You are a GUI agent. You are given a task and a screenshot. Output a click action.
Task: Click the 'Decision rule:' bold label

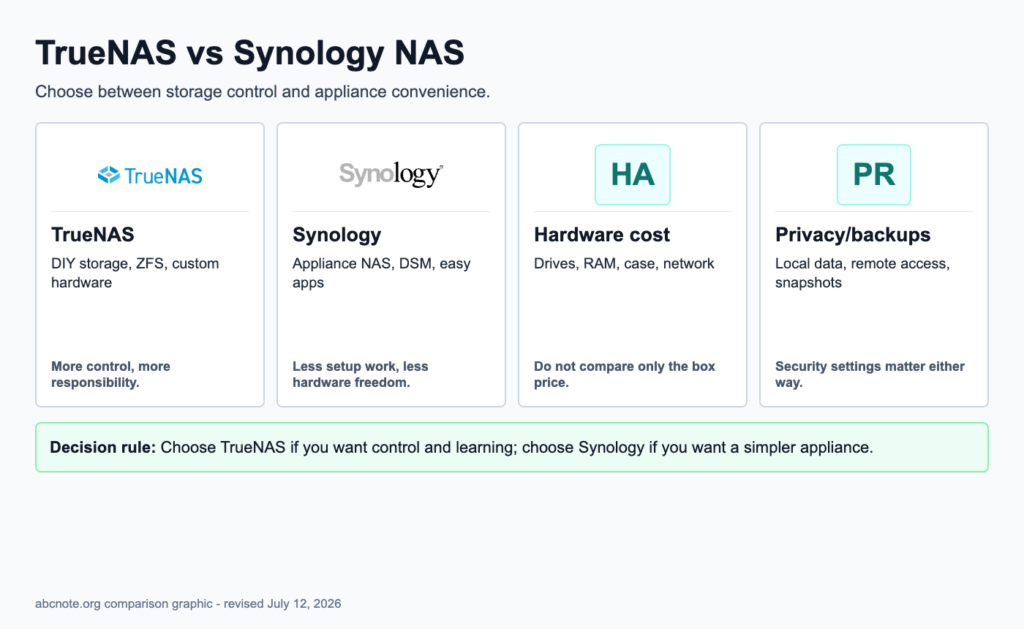pyautogui.click(x=103, y=447)
